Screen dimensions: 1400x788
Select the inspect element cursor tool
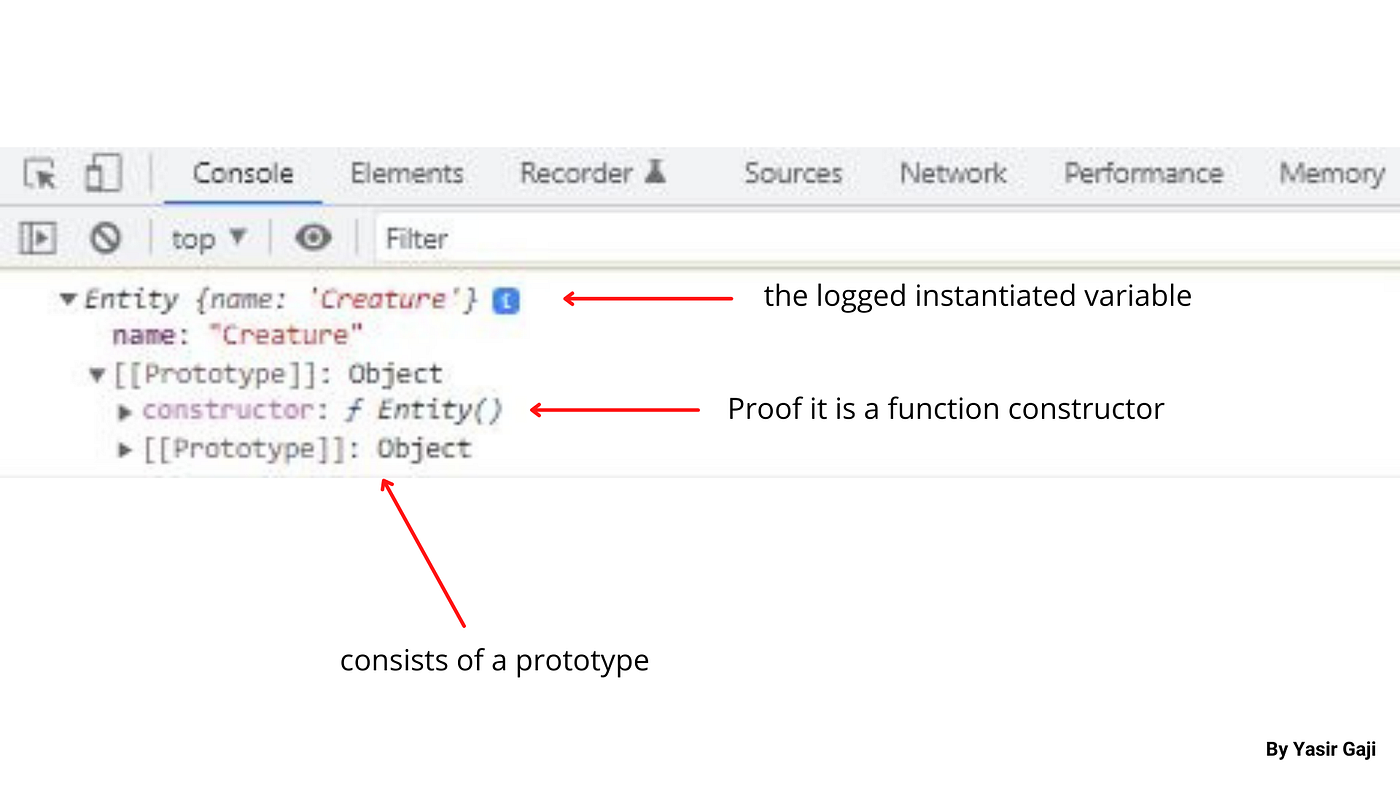38,174
